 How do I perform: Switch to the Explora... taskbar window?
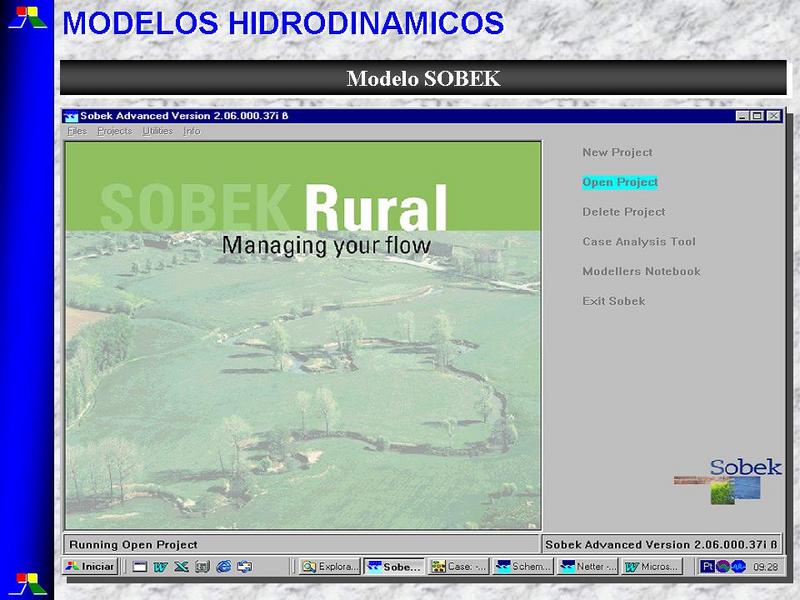[330, 566]
